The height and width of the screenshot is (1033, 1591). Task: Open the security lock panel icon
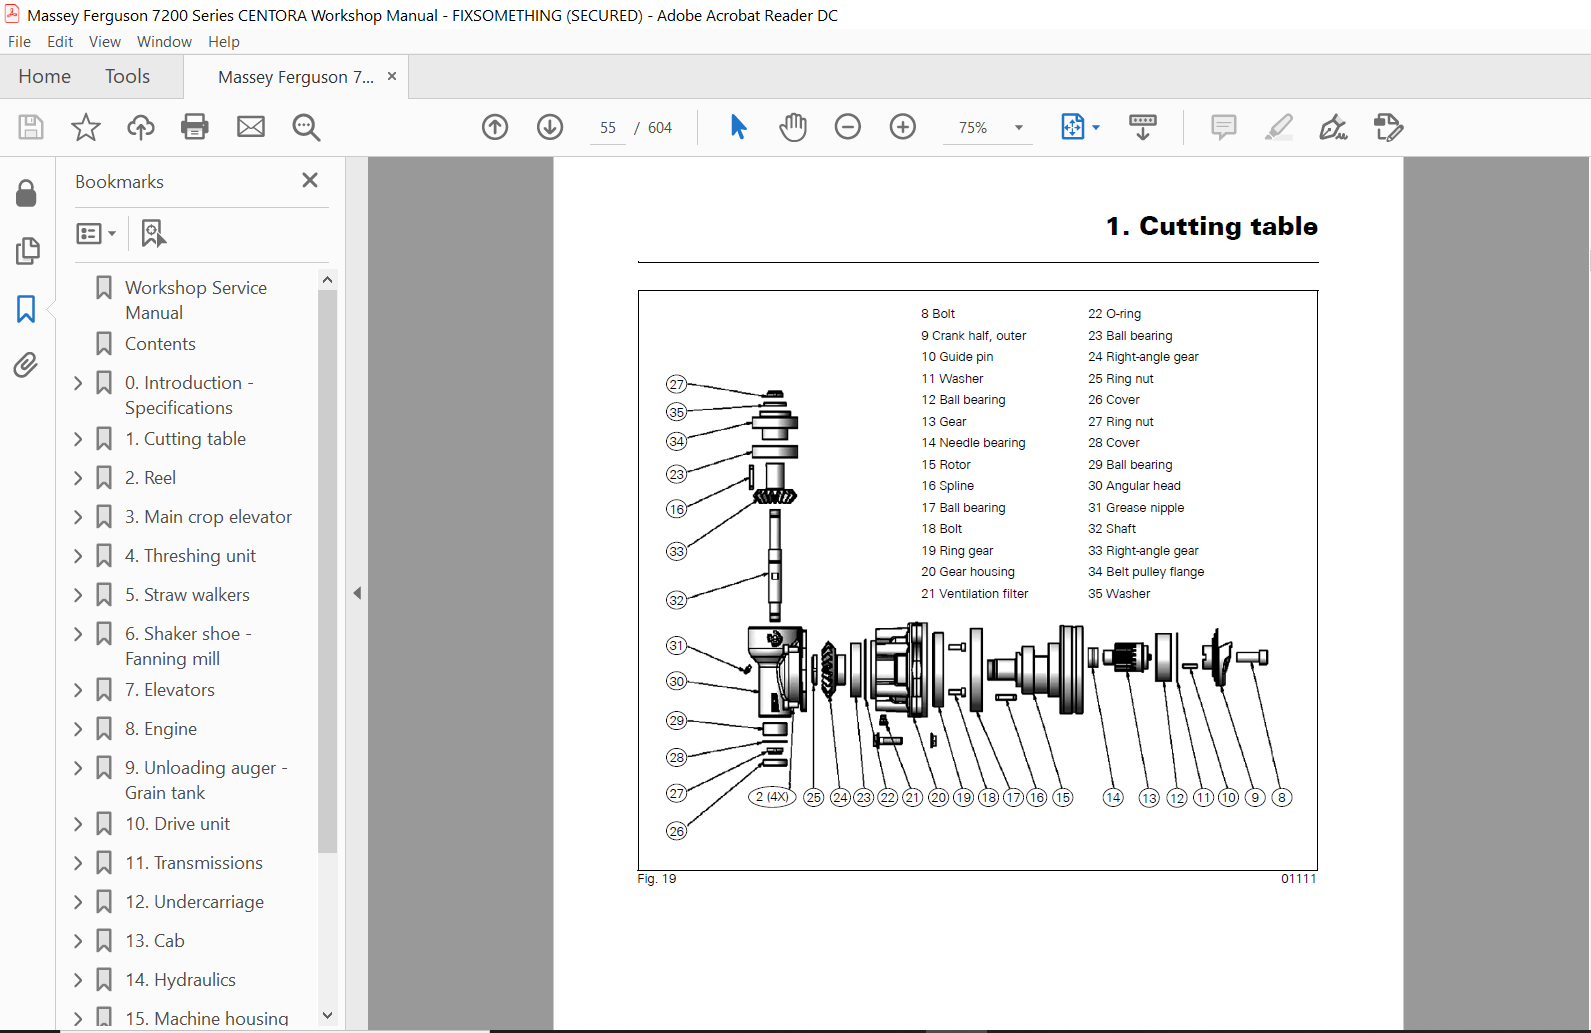(27, 193)
